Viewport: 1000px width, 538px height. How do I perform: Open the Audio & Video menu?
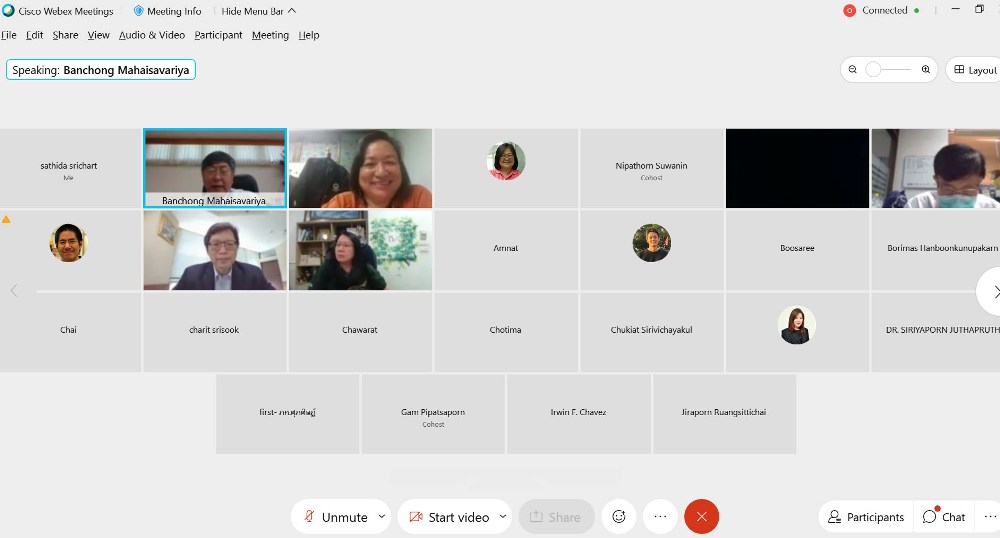coord(152,35)
